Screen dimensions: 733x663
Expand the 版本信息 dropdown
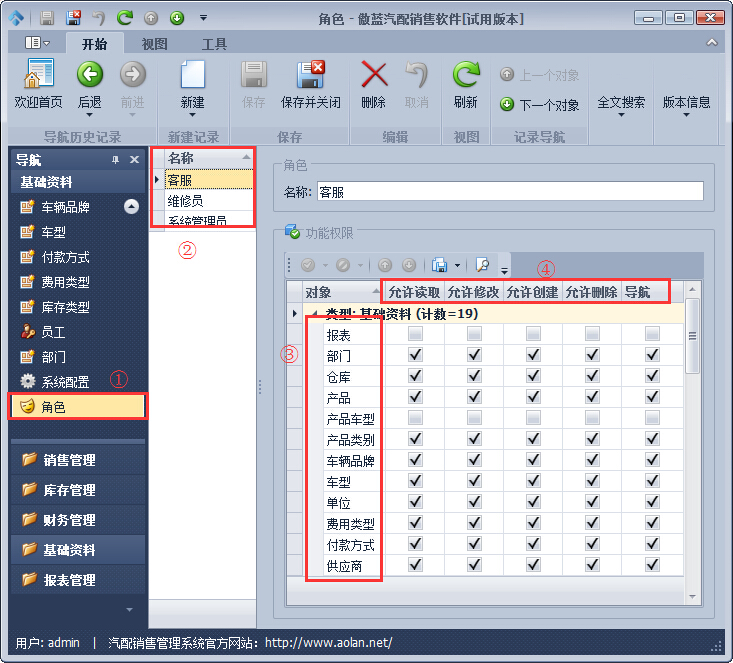(x=686, y=104)
